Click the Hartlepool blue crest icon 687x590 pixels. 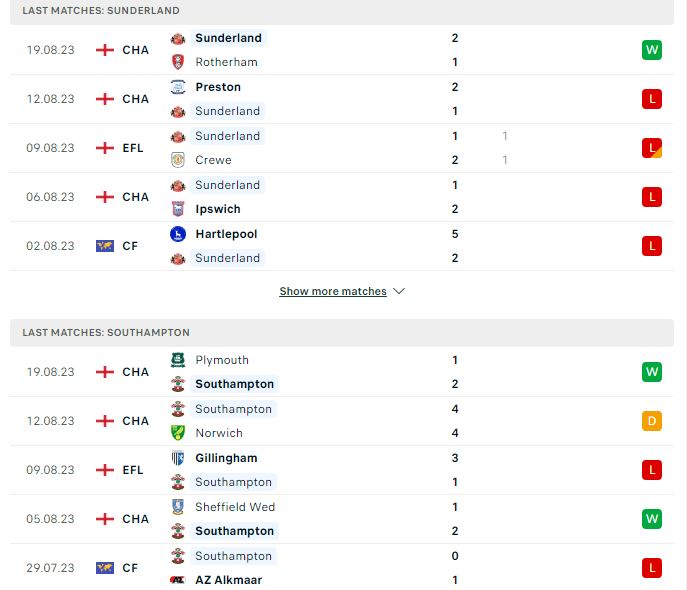(x=178, y=234)
